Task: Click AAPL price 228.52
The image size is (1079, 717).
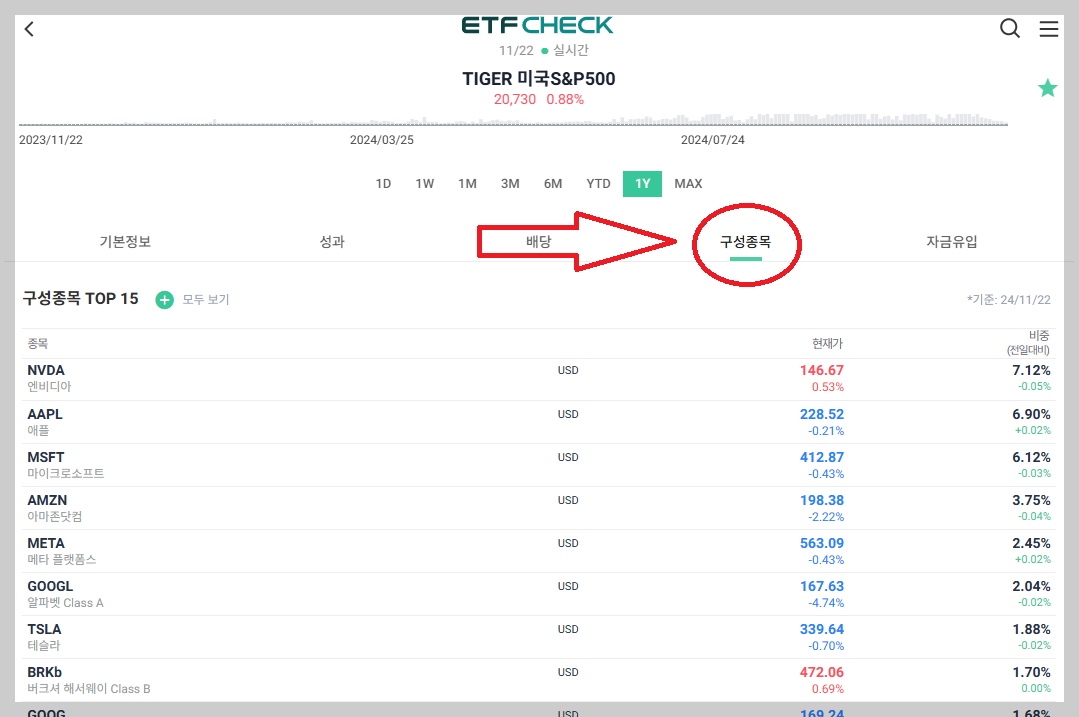Action: 822,414
